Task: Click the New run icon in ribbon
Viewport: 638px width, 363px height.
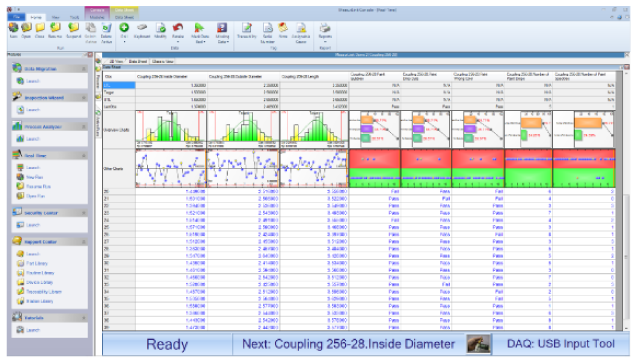Action: point(13,28)
